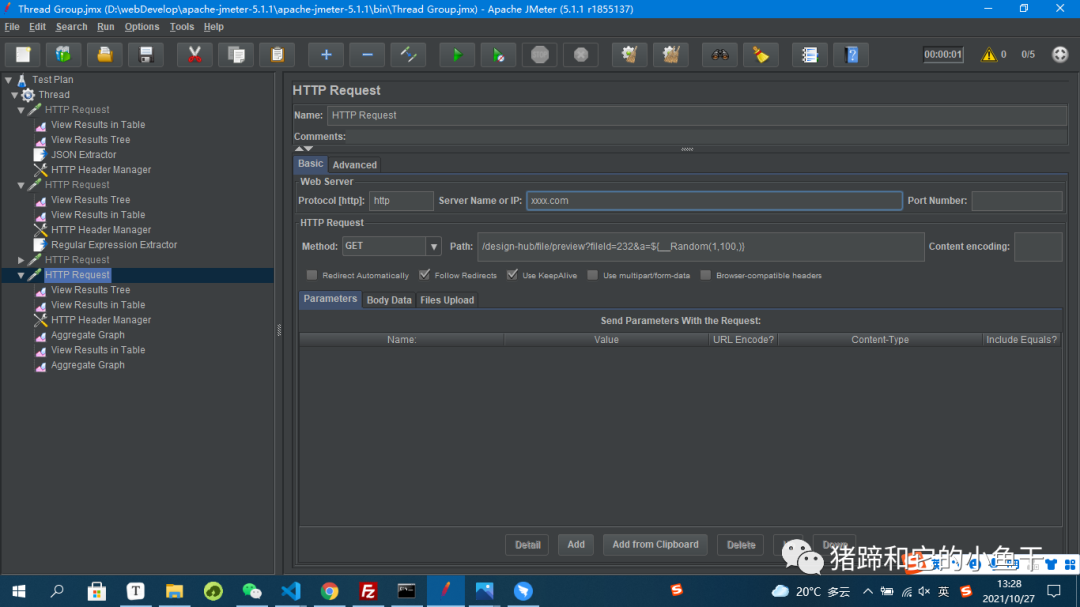Screen dimensions: 1080x607
Task: Open the Run menu
Action: click(x=105, y=27)
